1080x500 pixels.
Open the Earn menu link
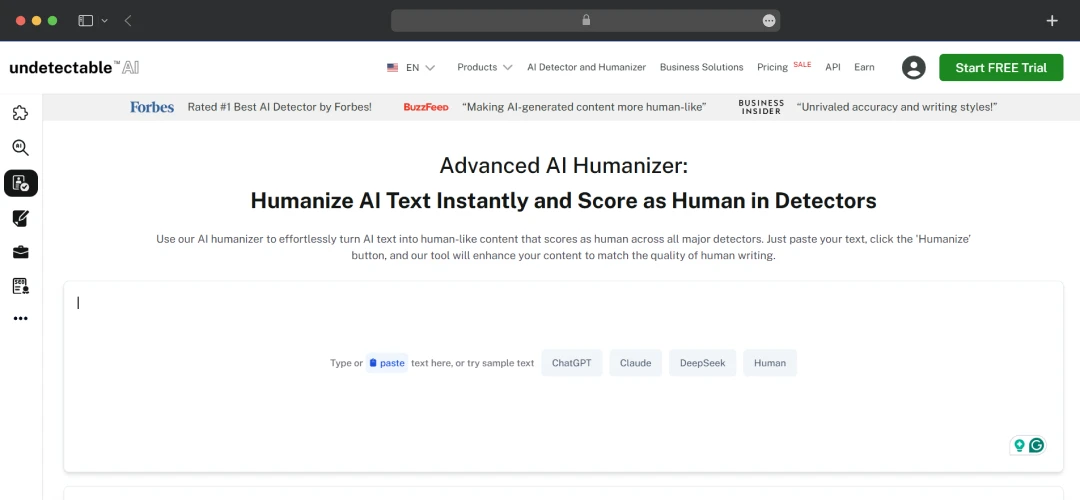pyautogui.click(x=864, y=67)
